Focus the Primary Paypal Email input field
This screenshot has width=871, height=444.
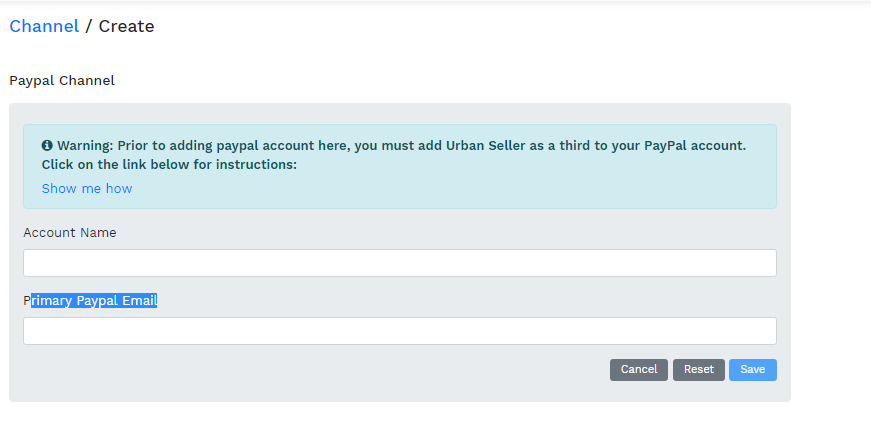tap(399, 331)
